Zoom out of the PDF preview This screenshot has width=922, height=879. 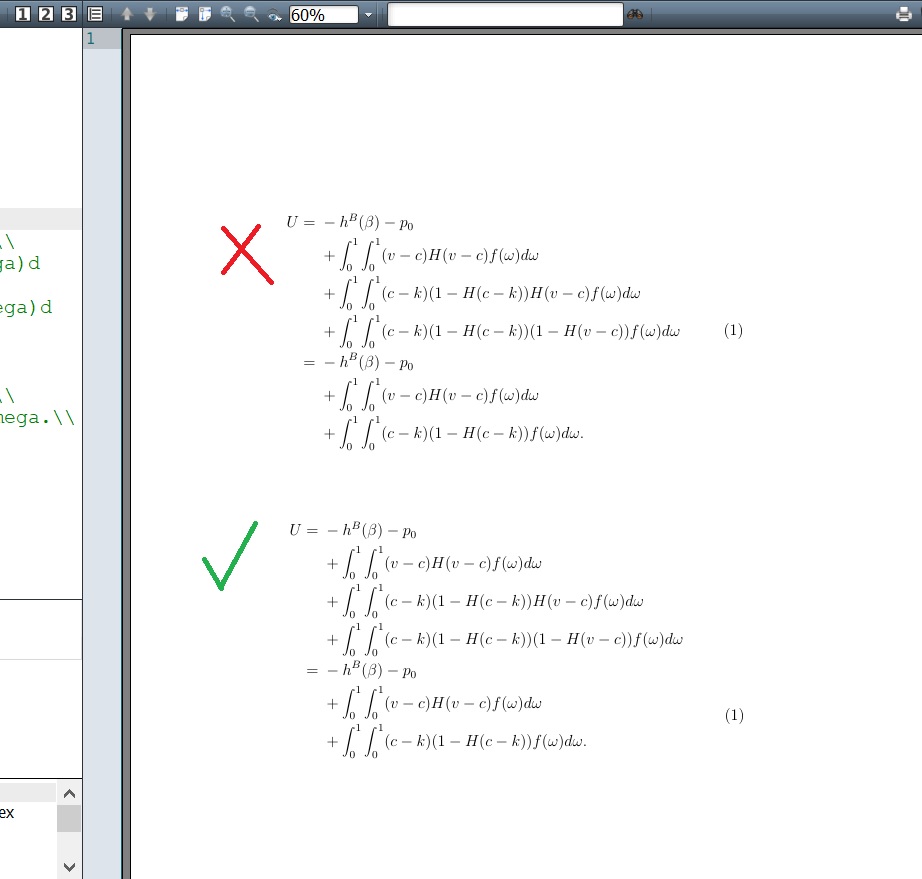251,14
